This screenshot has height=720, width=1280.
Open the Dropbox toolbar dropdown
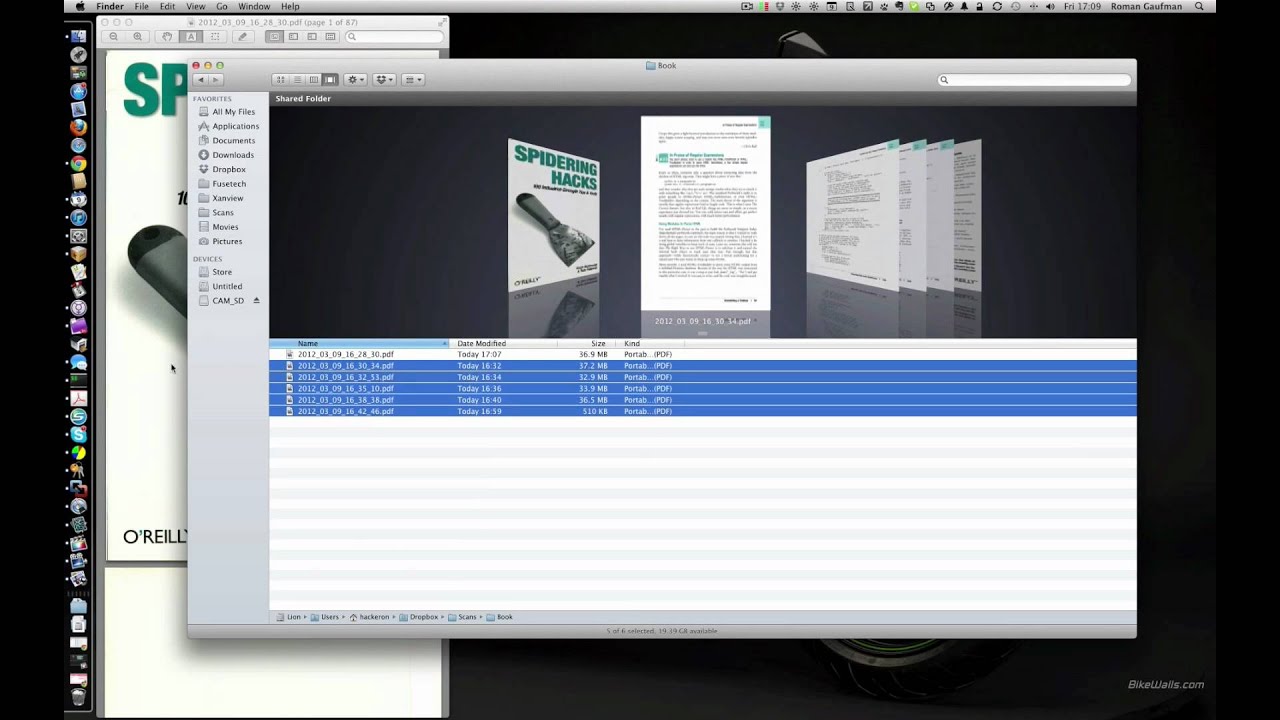[x=384, y=79]
